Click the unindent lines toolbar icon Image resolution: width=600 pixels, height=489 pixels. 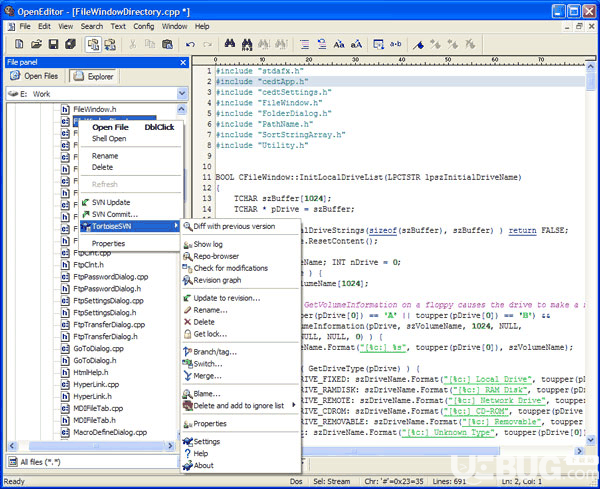(x=322, y=44)
